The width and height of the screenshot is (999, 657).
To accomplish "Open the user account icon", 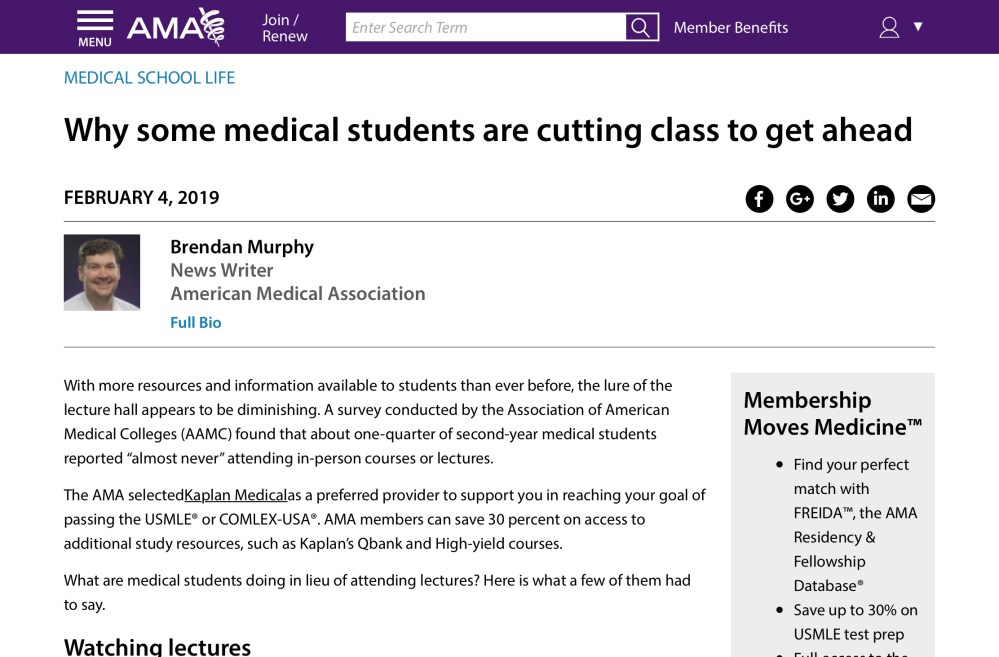I will tap(889, 27).
